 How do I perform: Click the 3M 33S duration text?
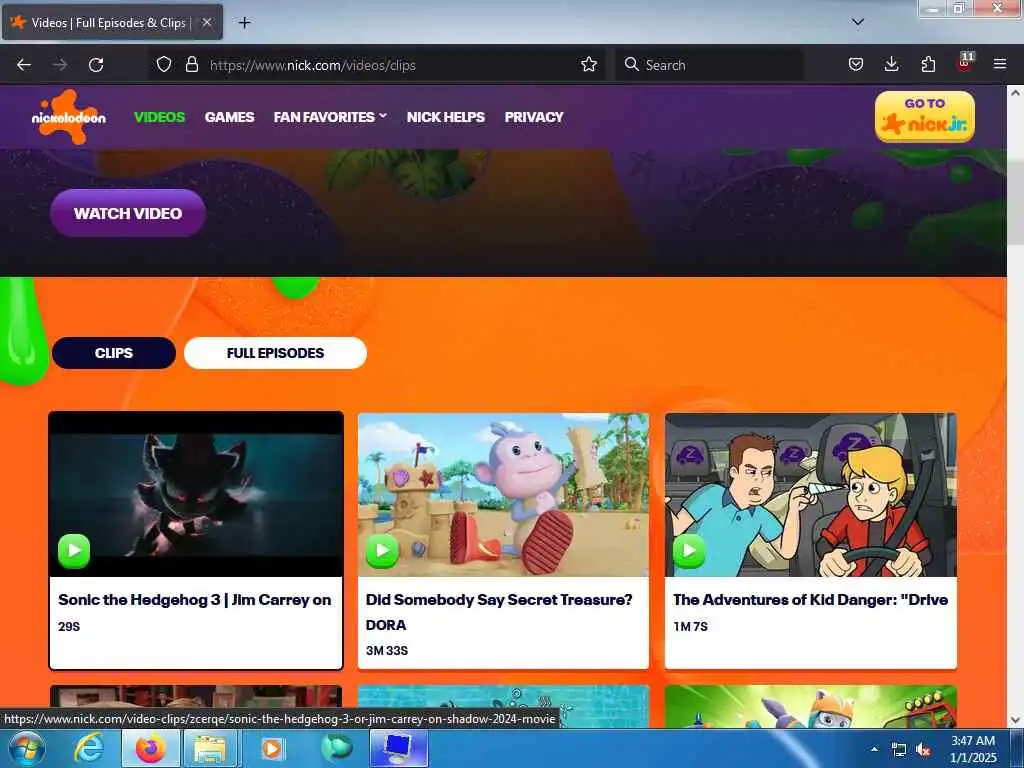(387, 650)
